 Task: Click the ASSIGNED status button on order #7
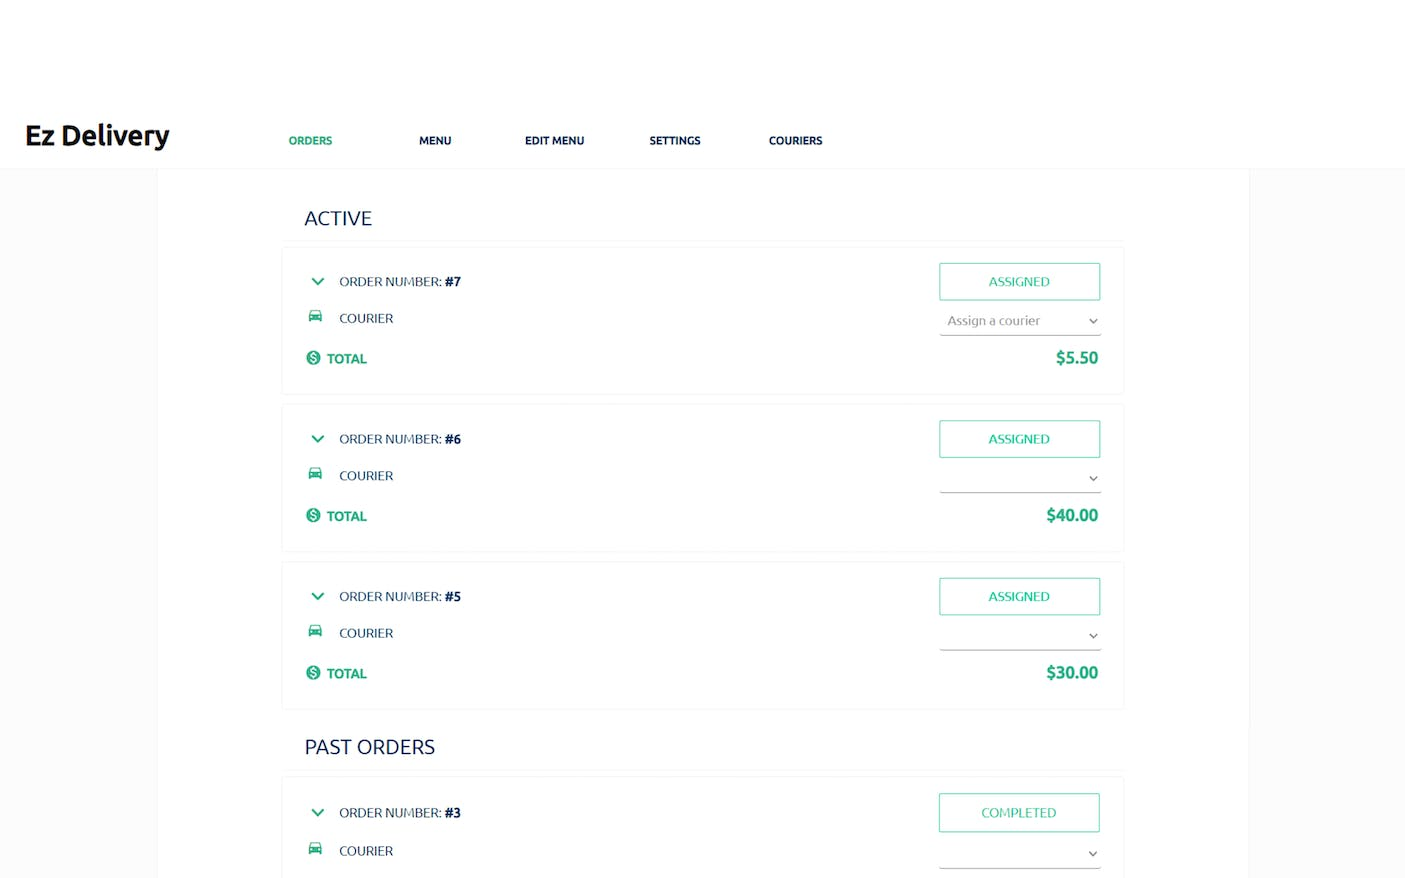[1019, 282]
